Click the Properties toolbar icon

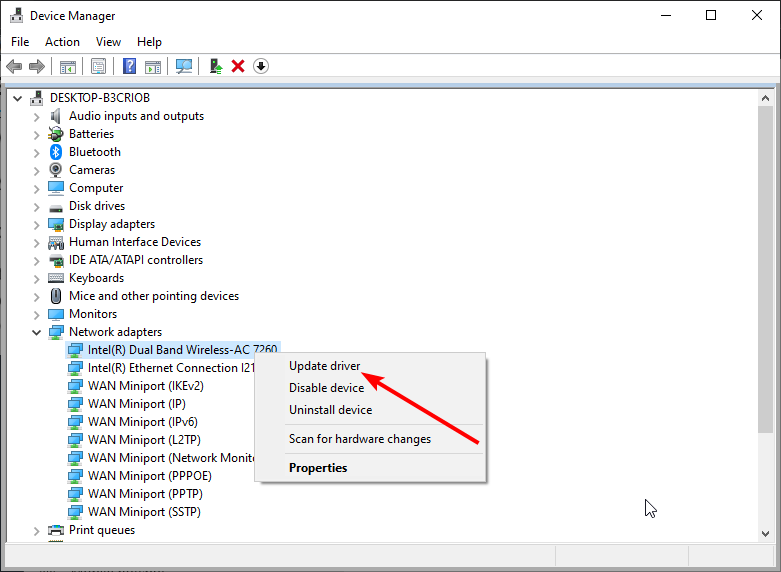point(99,66)
